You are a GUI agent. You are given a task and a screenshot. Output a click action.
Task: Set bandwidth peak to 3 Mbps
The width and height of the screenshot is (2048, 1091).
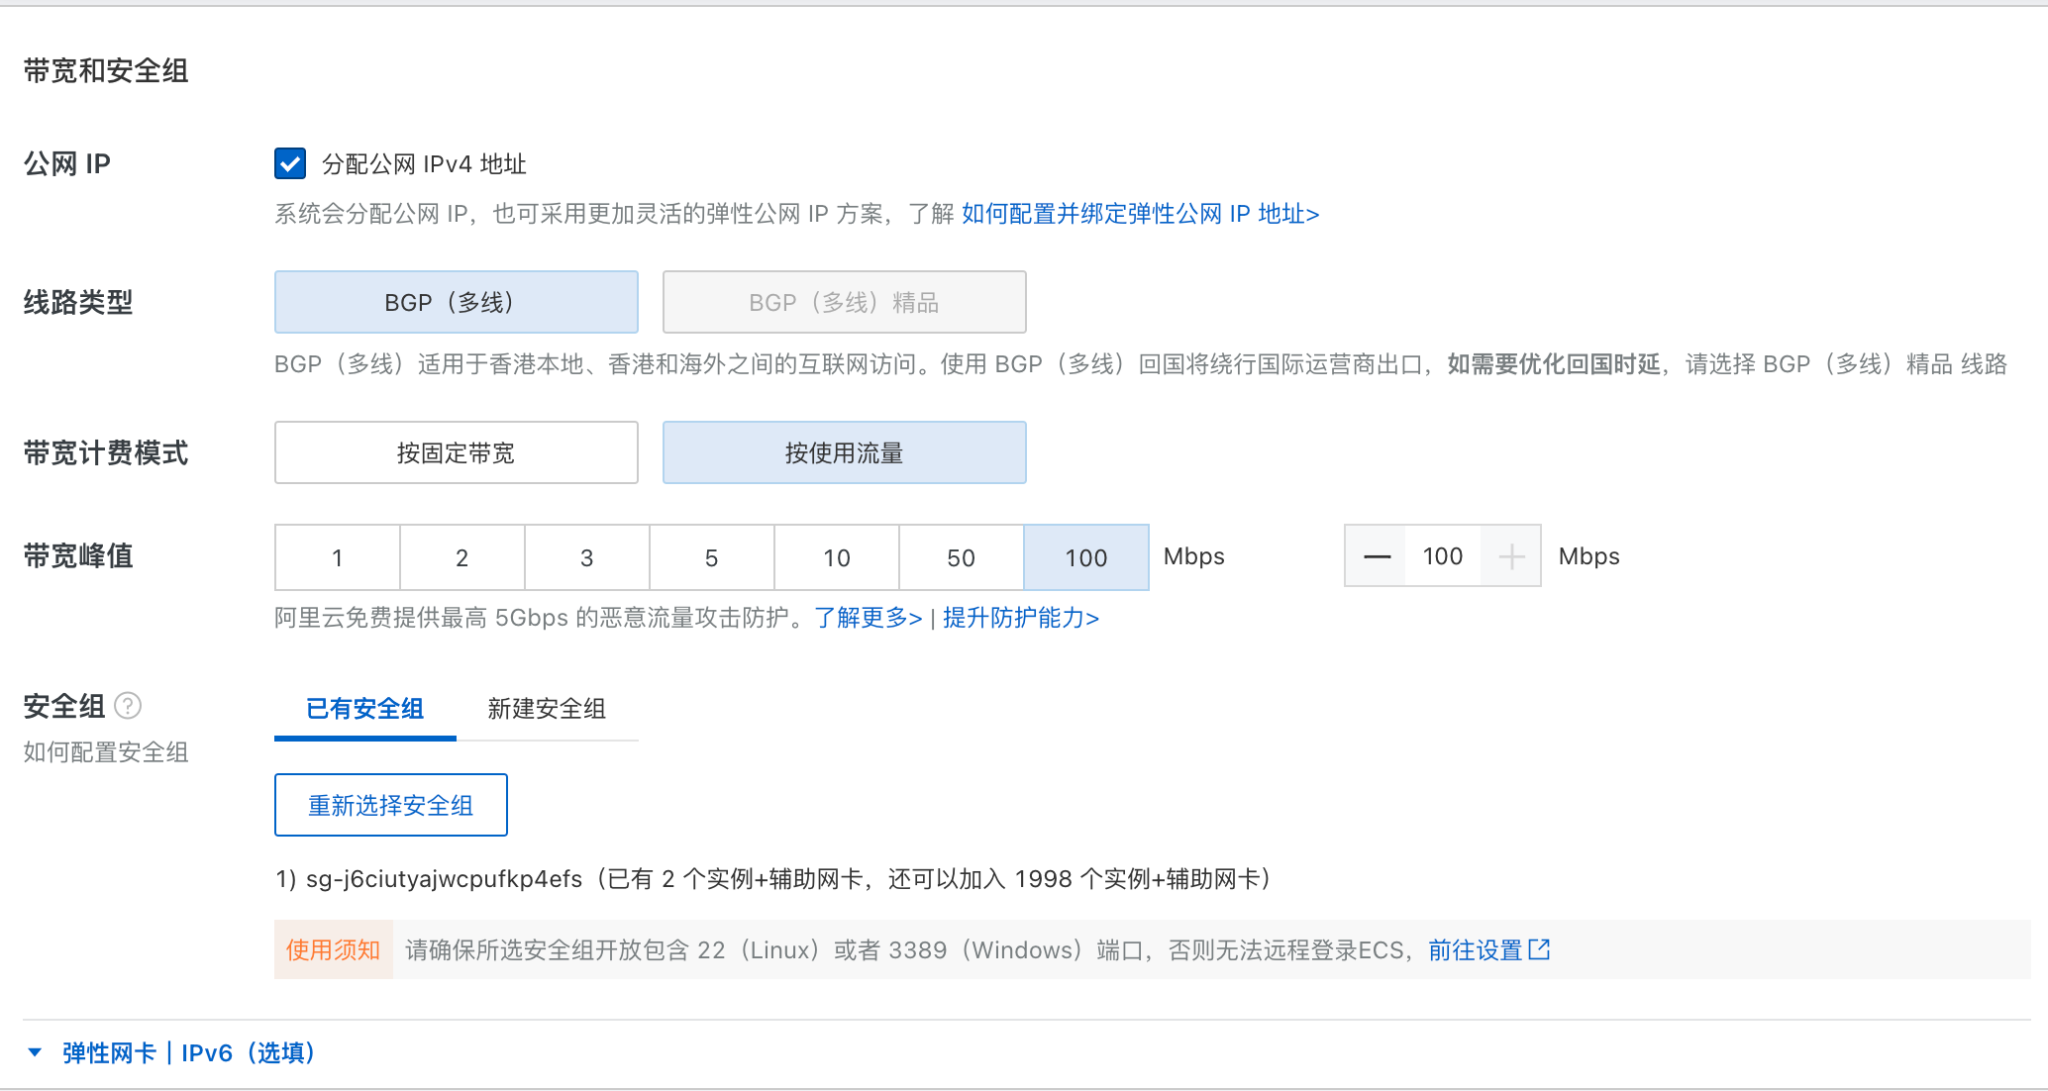click(x=587, y=557)
